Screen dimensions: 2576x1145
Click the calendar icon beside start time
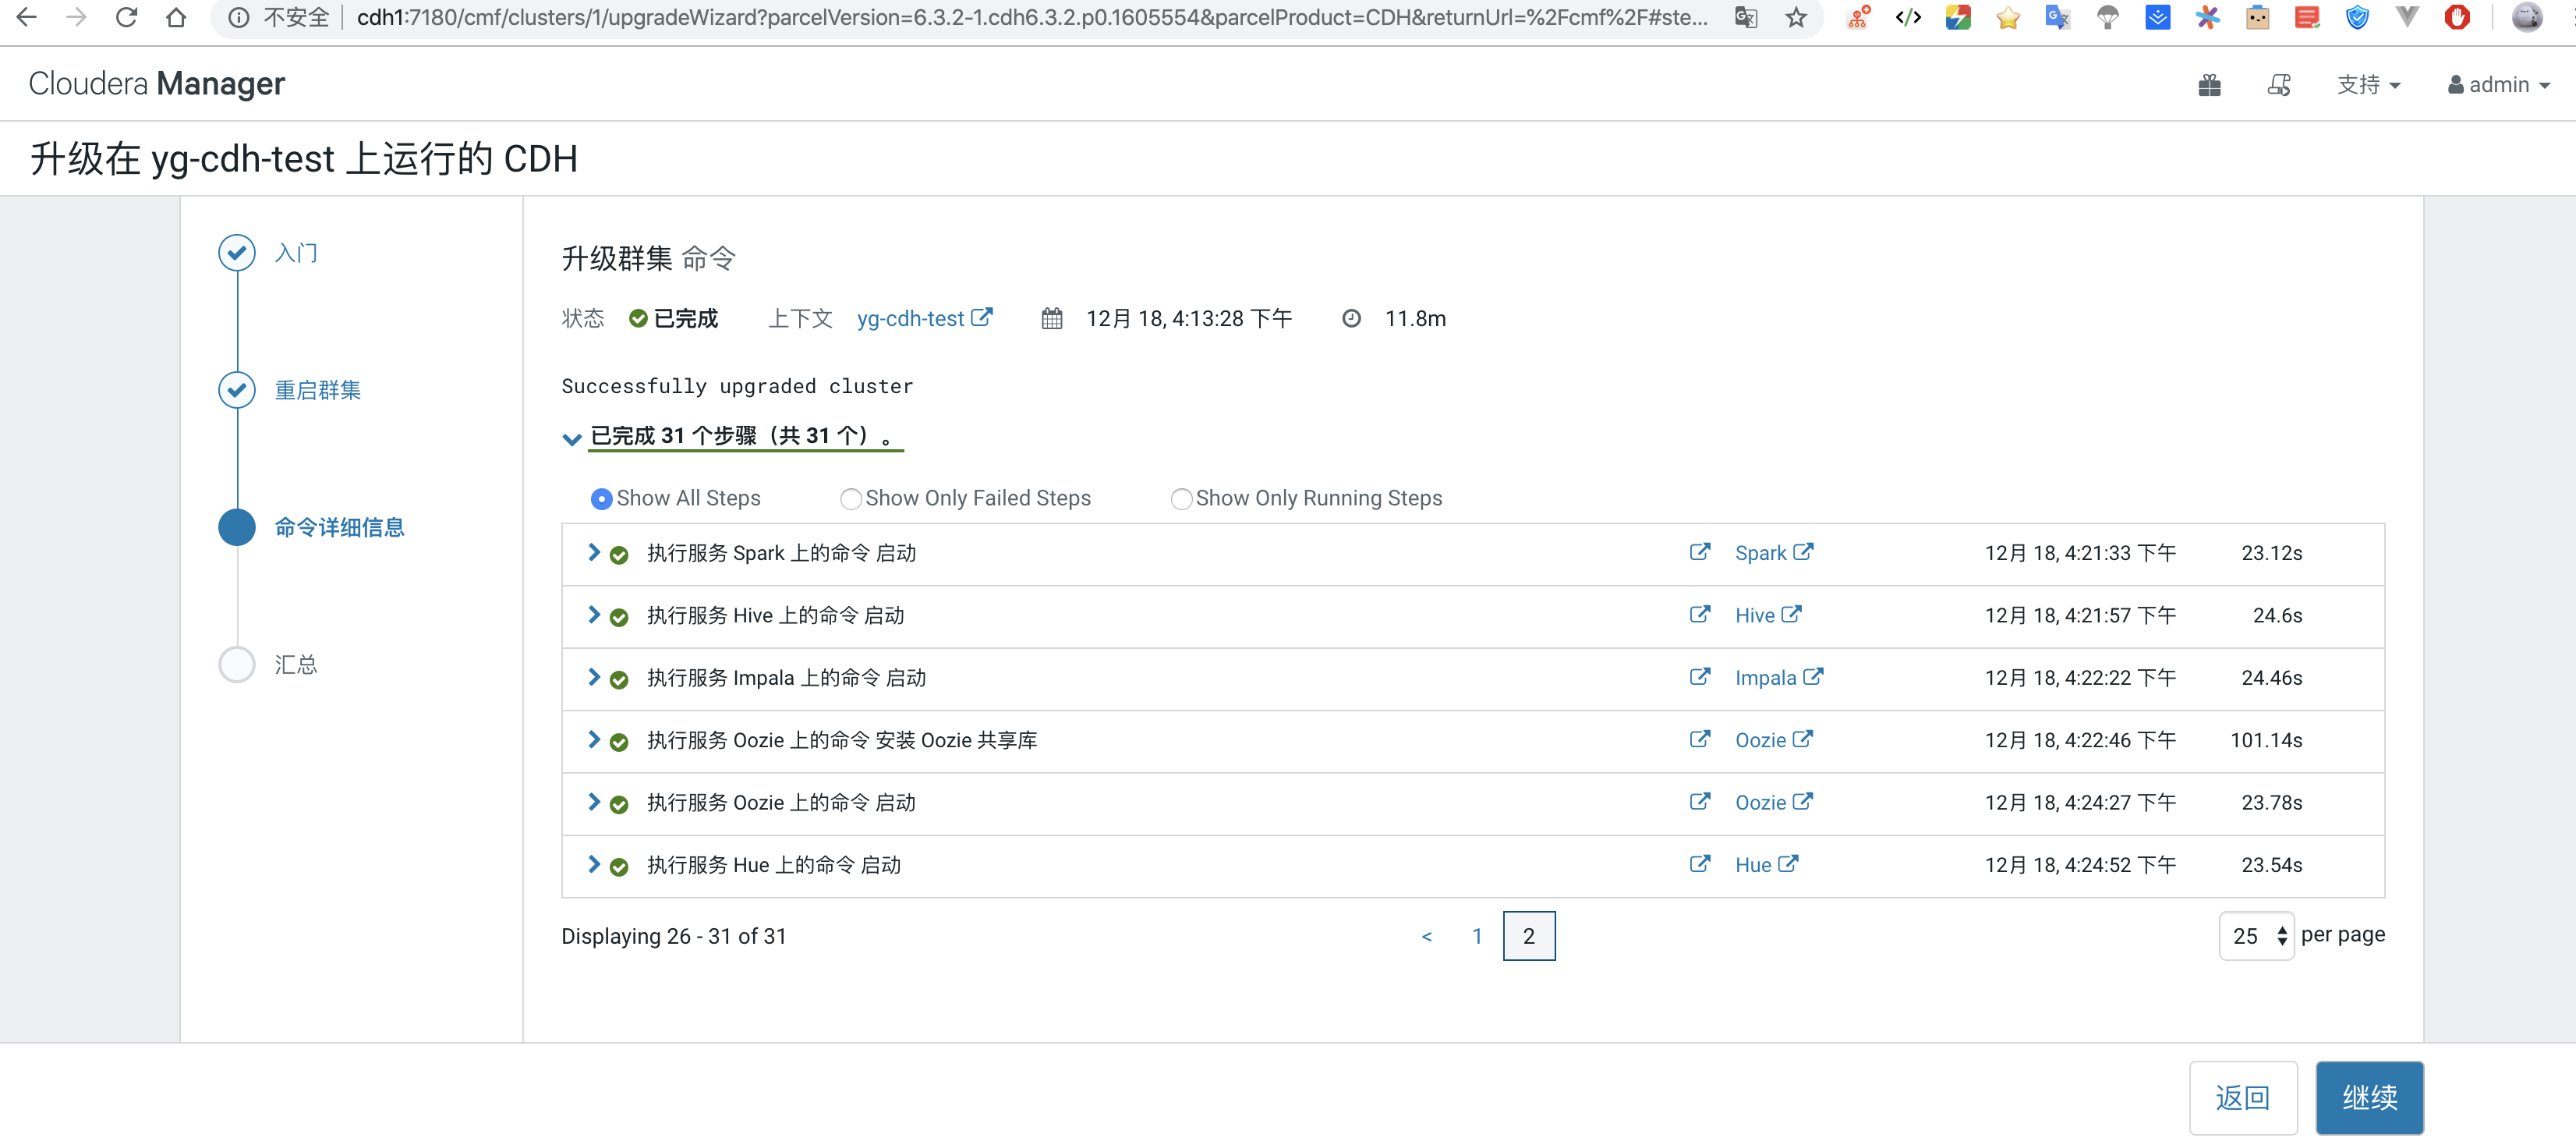pos(1051,318)
